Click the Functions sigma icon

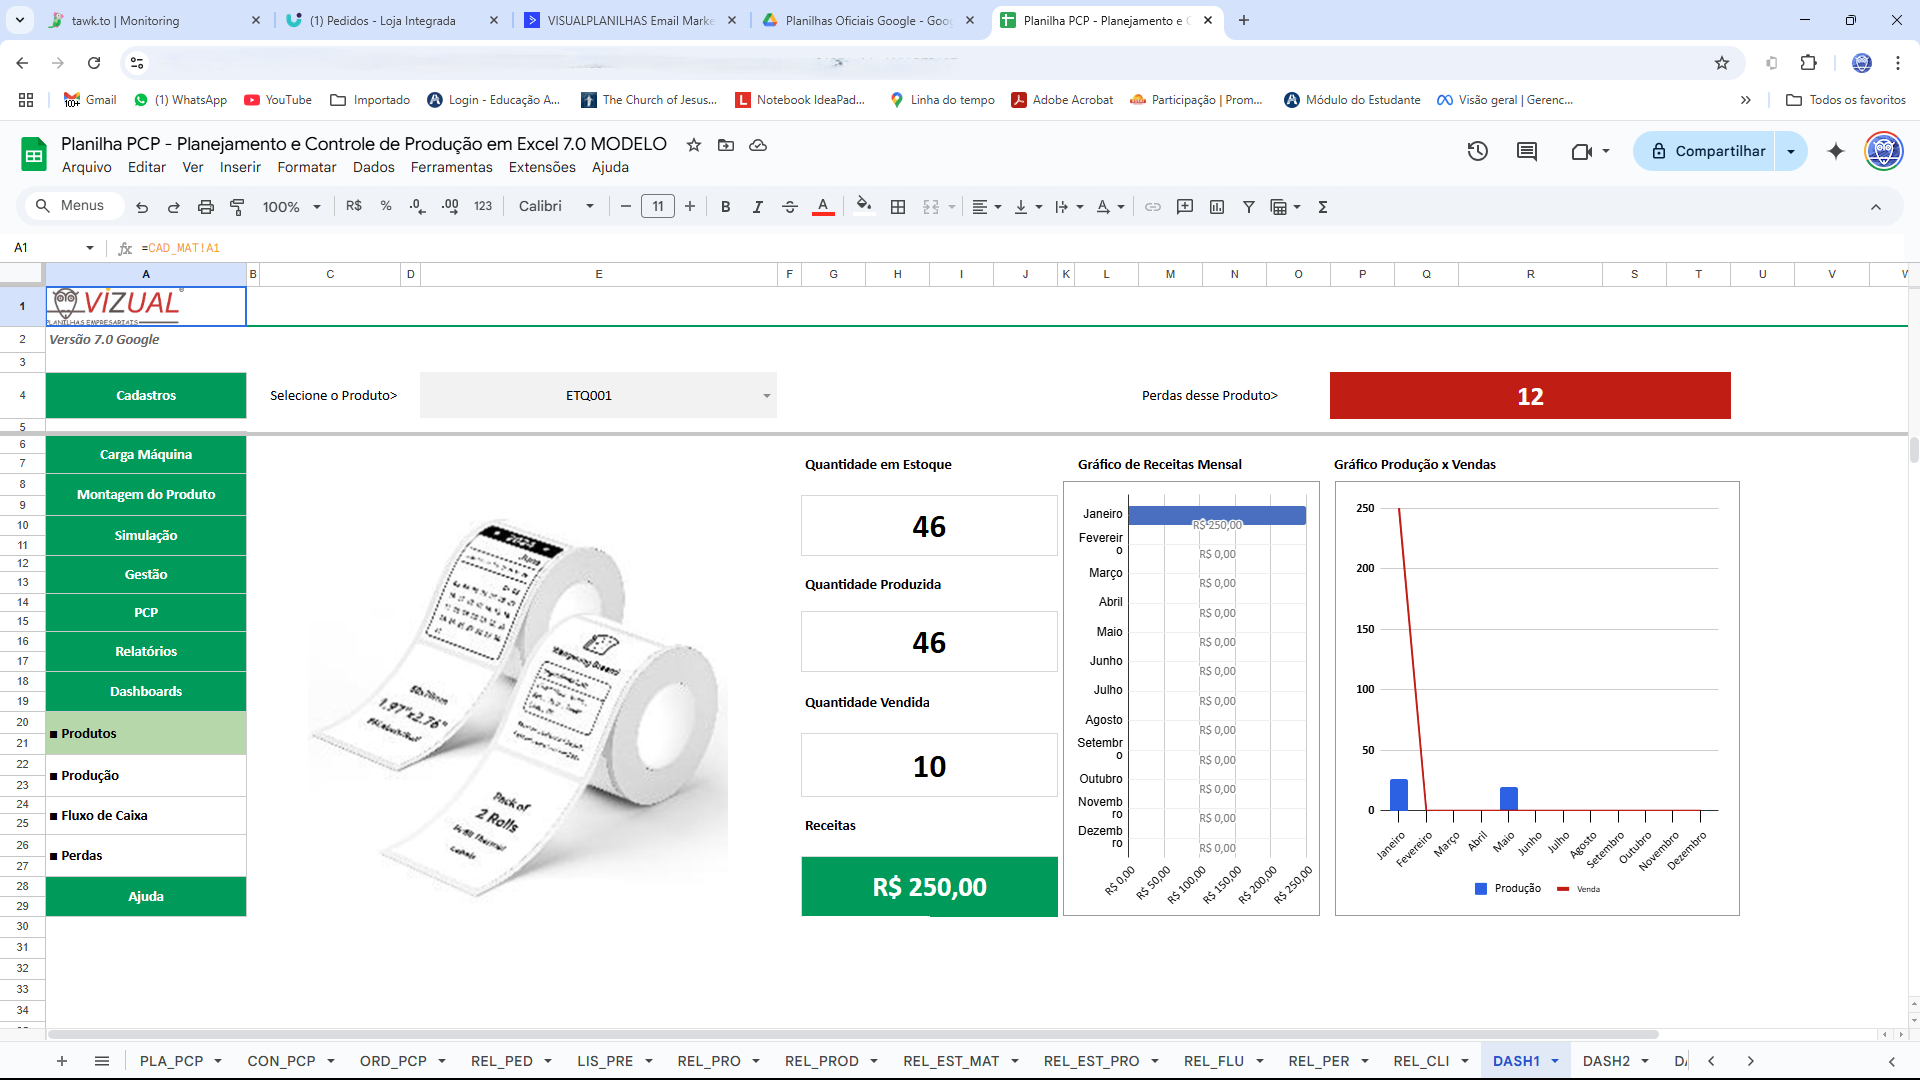1323,207
